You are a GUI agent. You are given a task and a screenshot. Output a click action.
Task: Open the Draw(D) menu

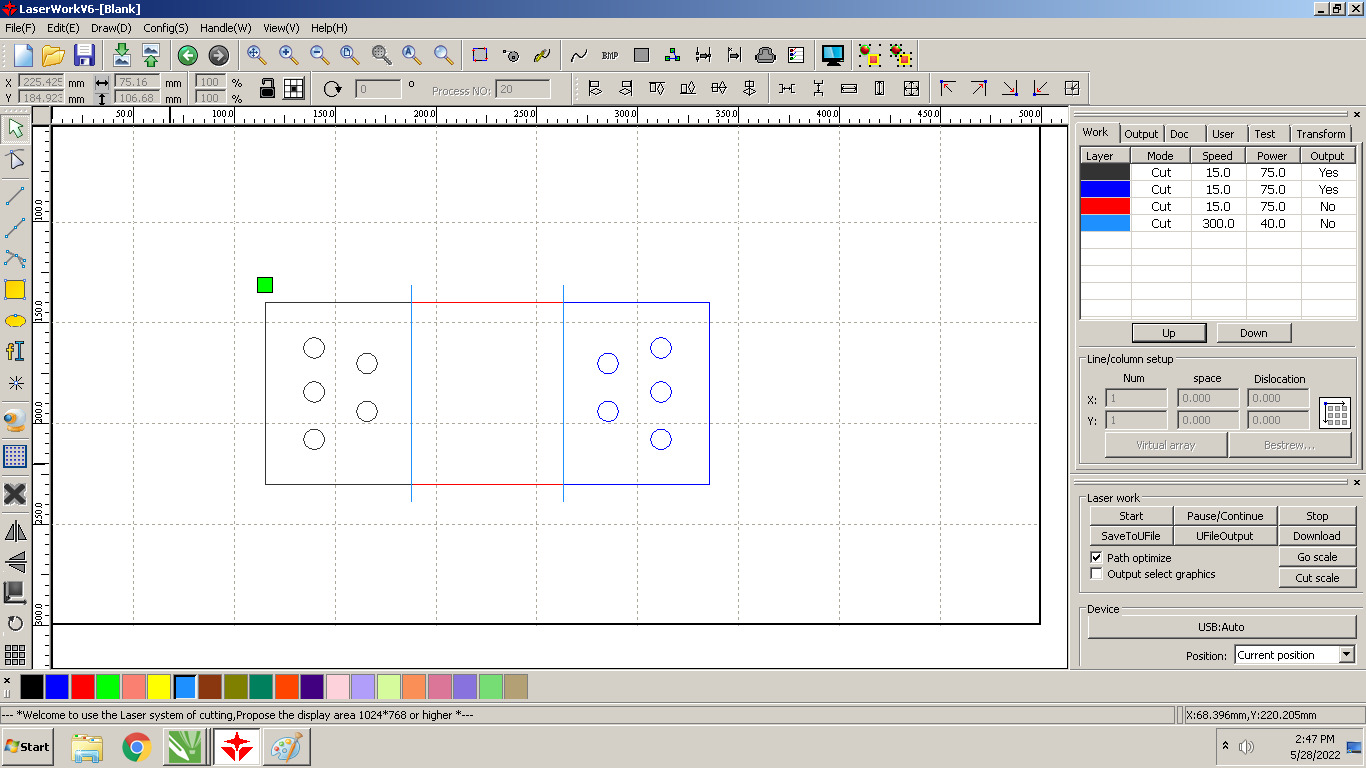click(x=111, y=28)
